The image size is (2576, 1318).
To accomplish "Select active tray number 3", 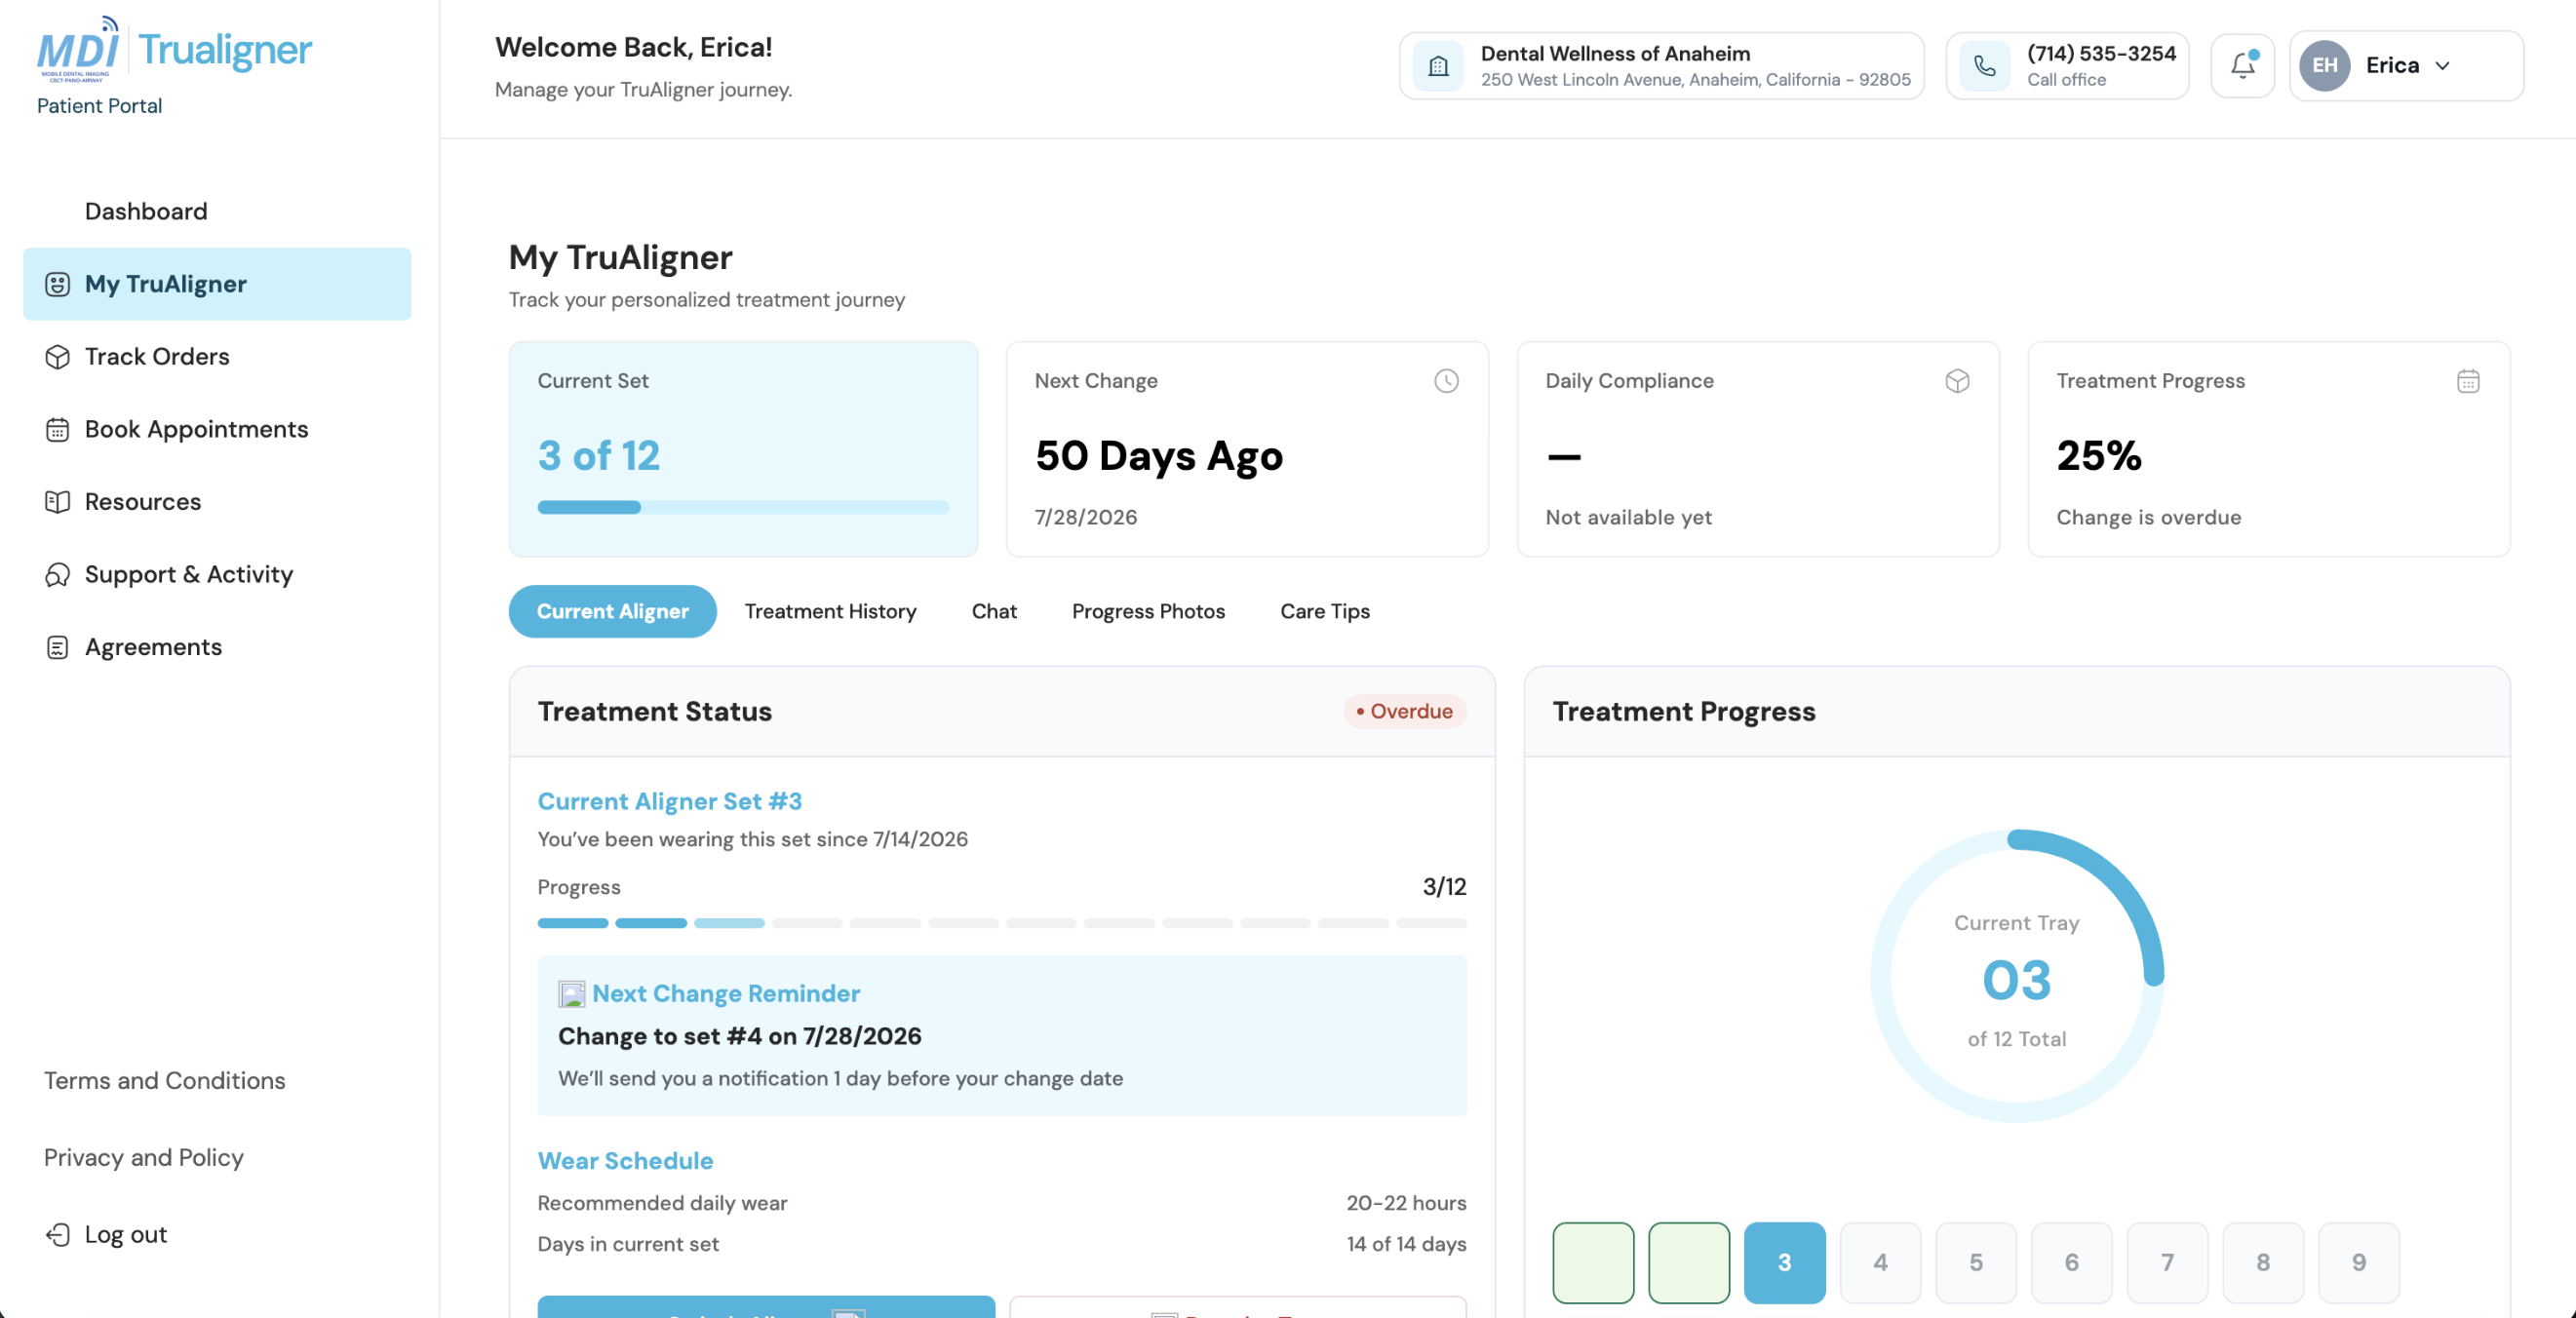I will pyautogui.click(x=1784, y=1263).
